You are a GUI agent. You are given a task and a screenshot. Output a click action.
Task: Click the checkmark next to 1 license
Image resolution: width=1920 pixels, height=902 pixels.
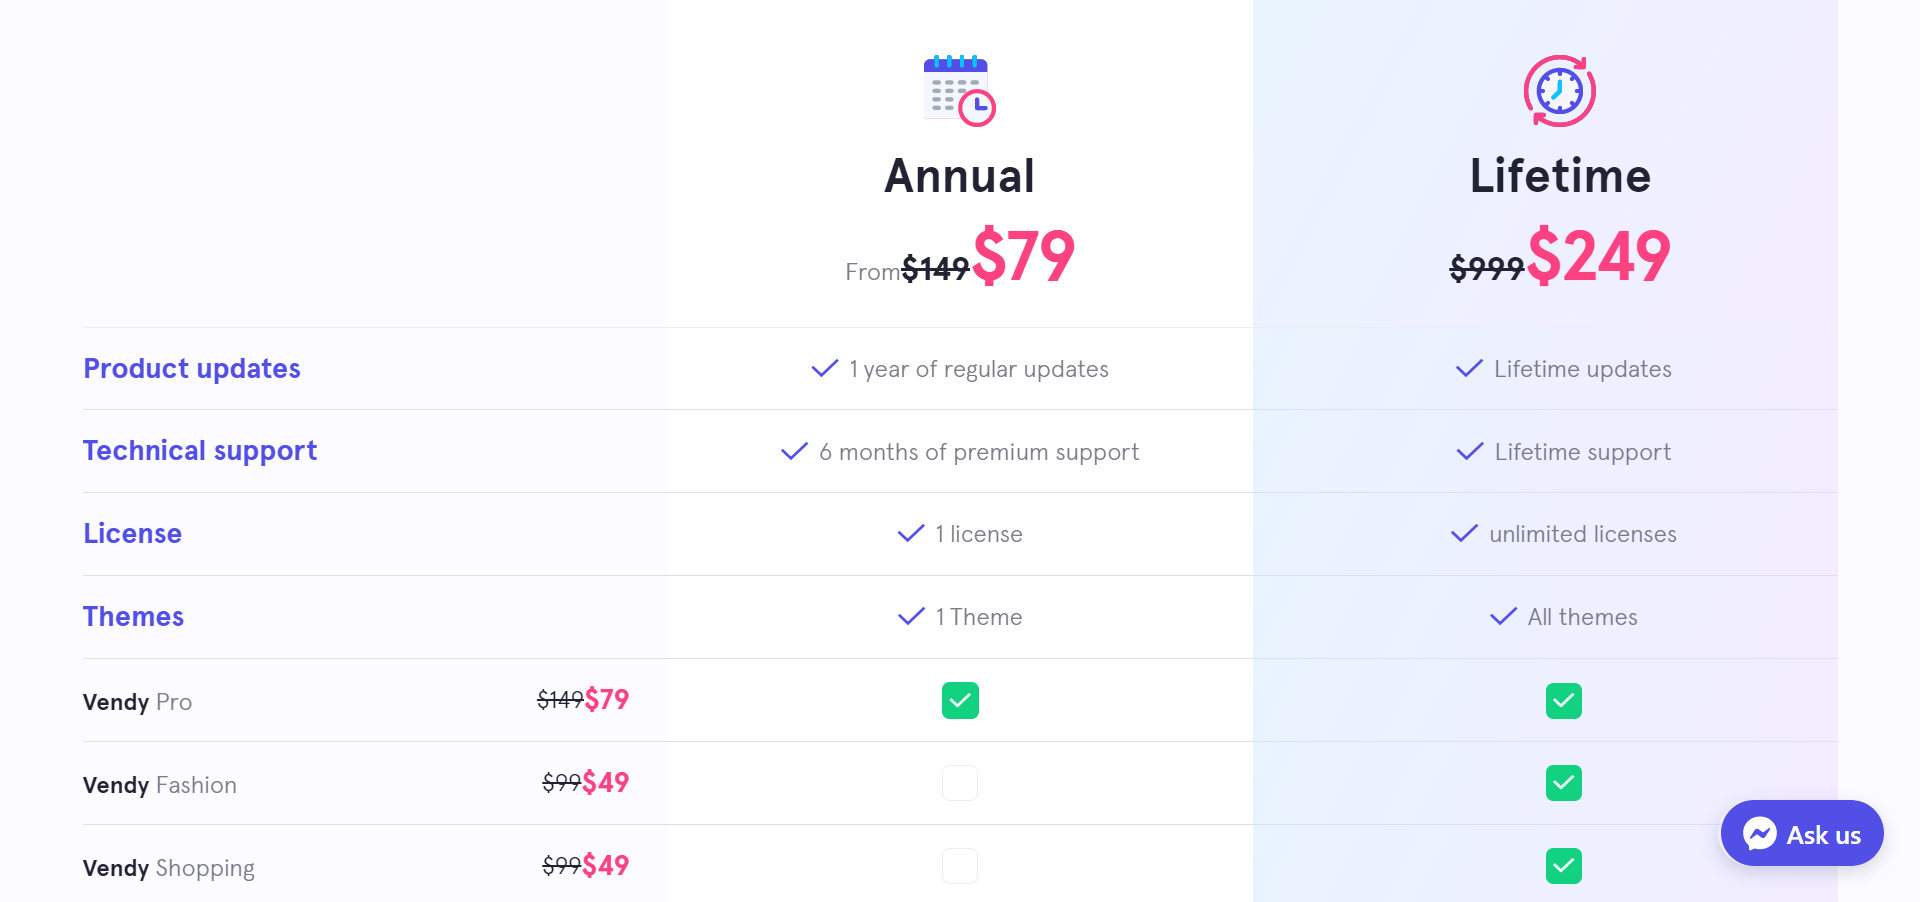coord(909,533)
